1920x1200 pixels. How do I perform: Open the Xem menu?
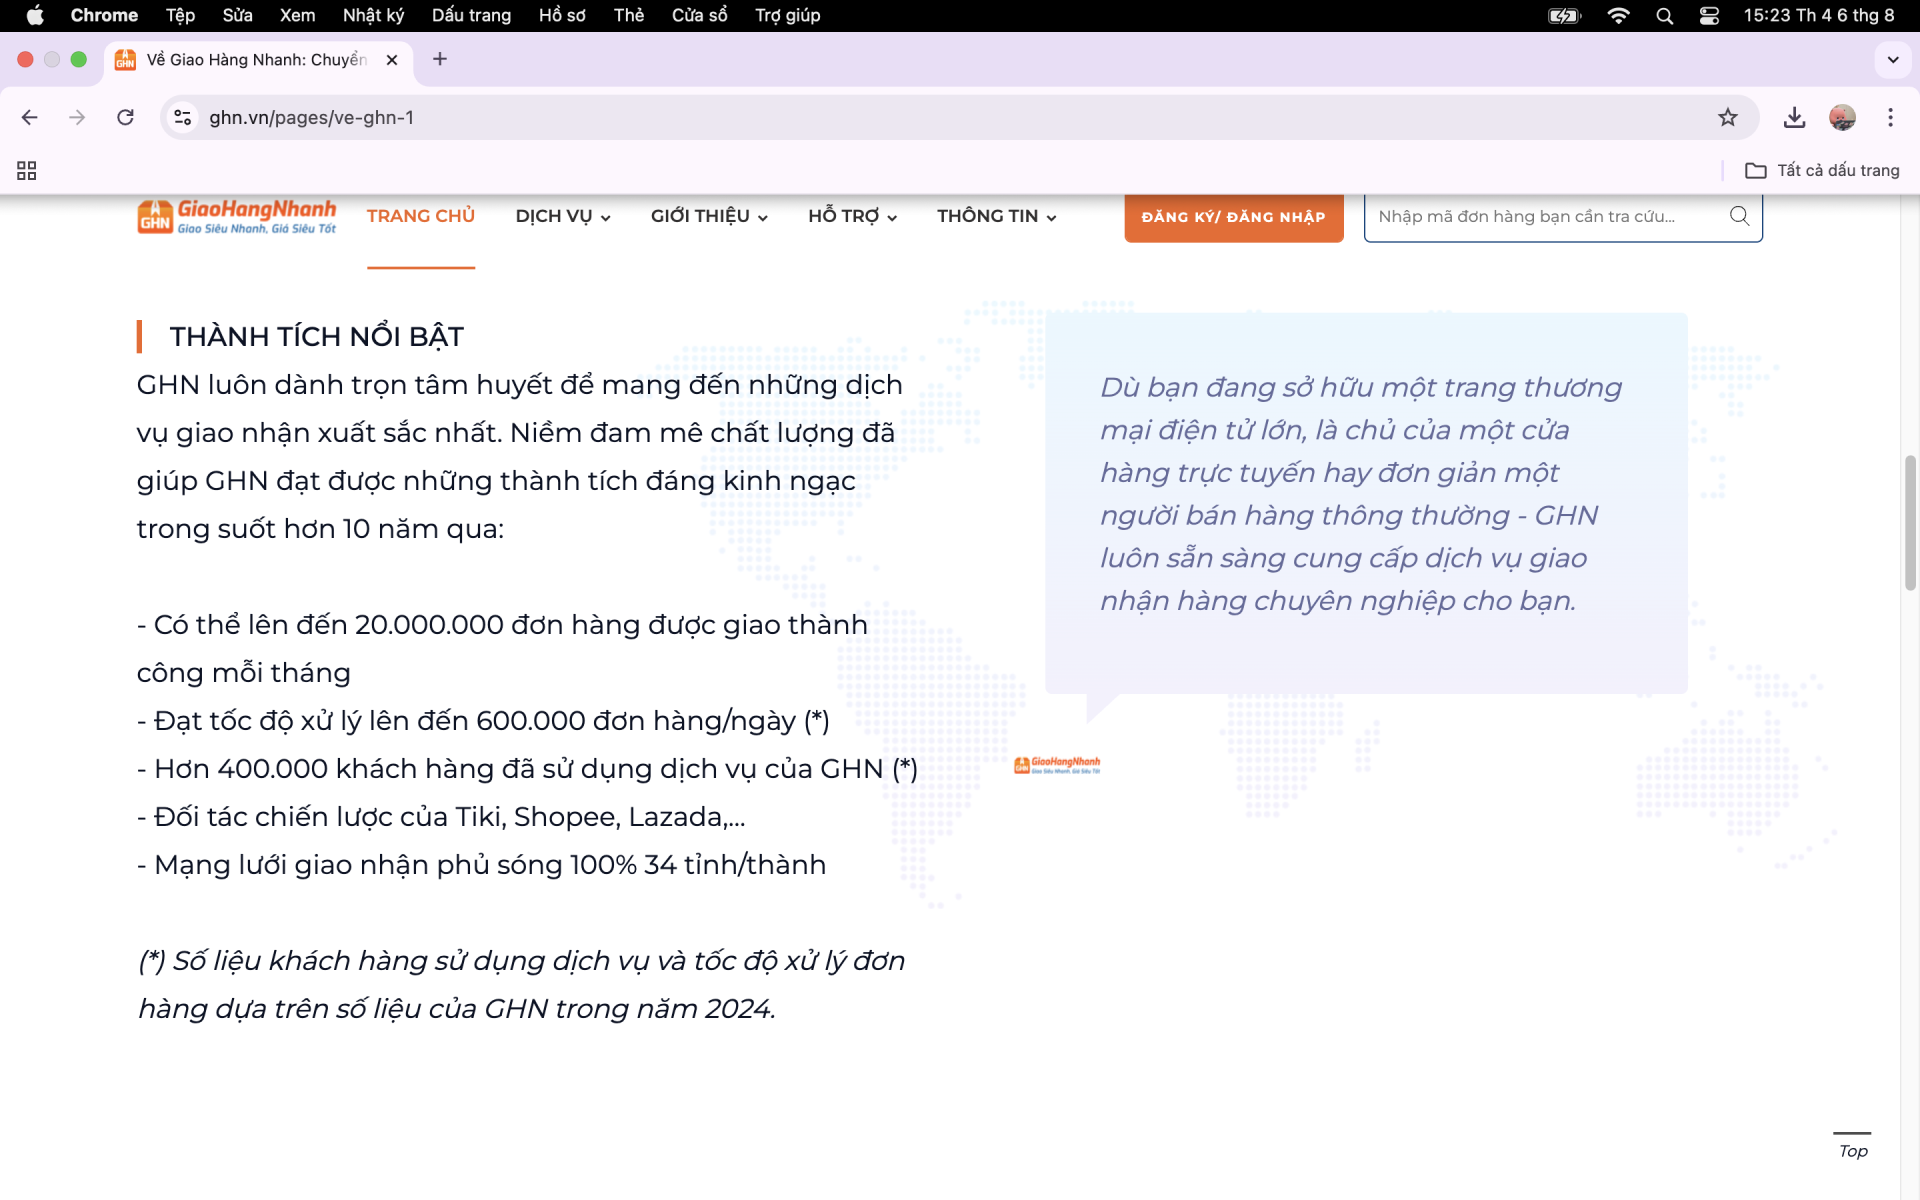297,15
